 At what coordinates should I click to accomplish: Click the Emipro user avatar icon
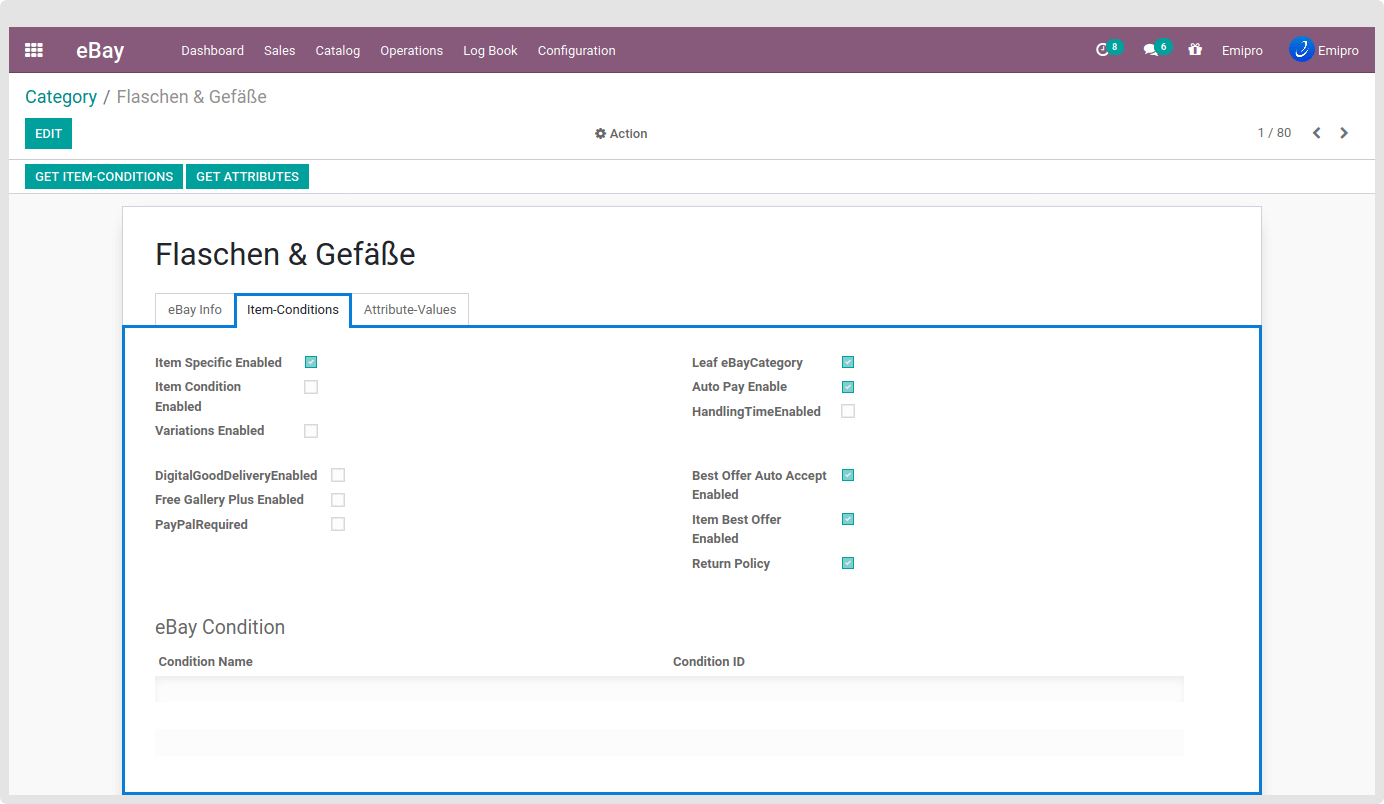pos(1301,49)
